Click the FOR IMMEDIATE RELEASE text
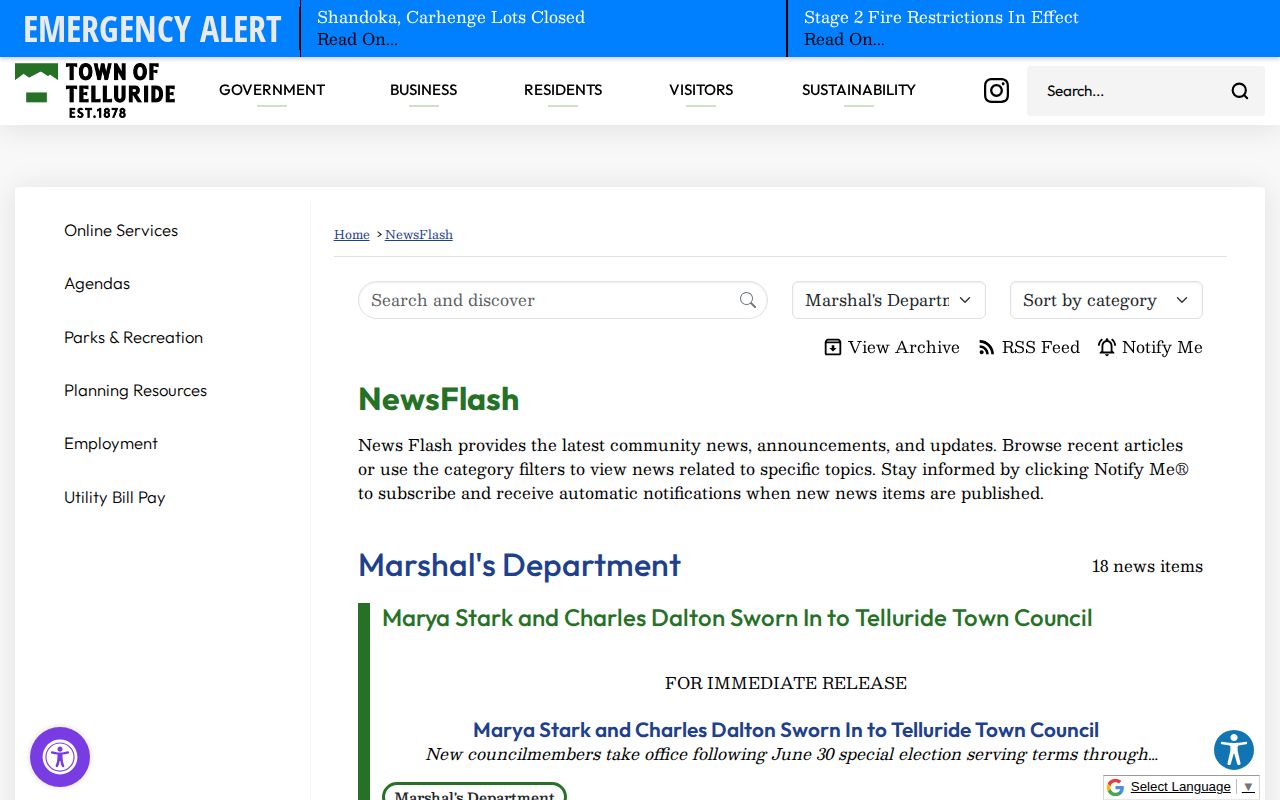 coord(786,683)
